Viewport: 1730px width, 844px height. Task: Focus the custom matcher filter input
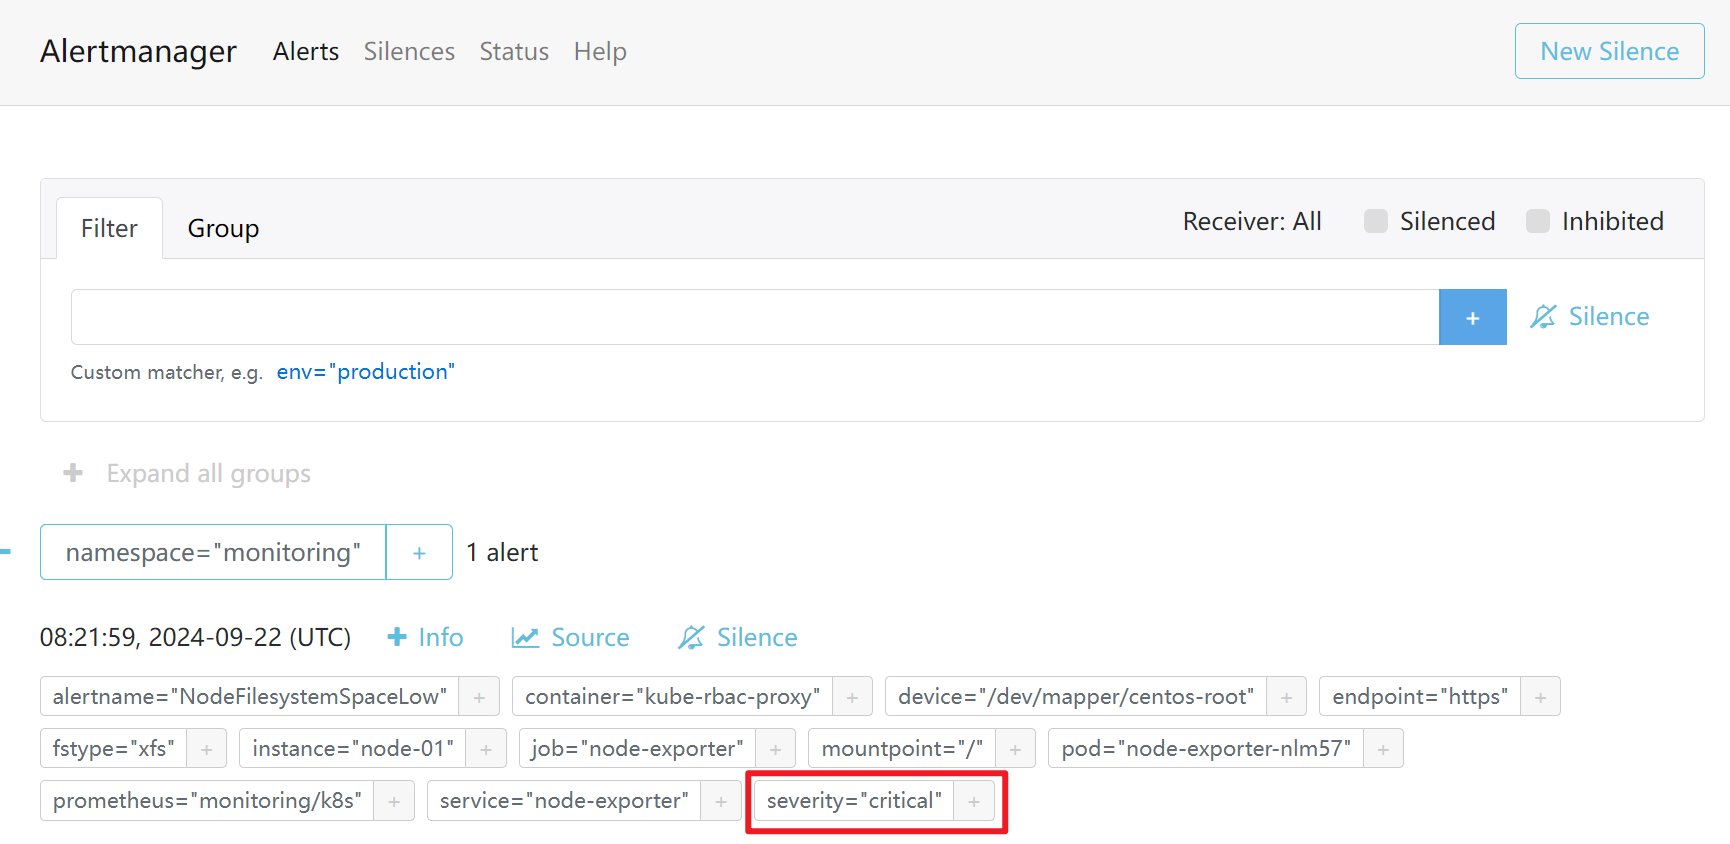(755, 317)
